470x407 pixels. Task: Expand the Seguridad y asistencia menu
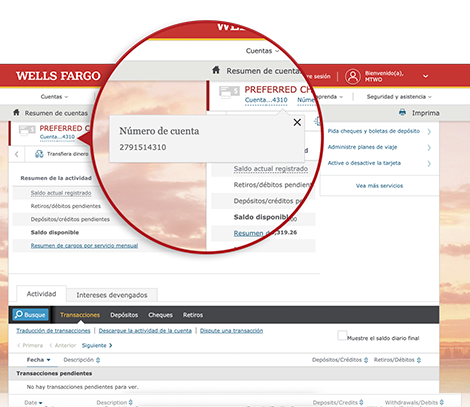point(399,97)
